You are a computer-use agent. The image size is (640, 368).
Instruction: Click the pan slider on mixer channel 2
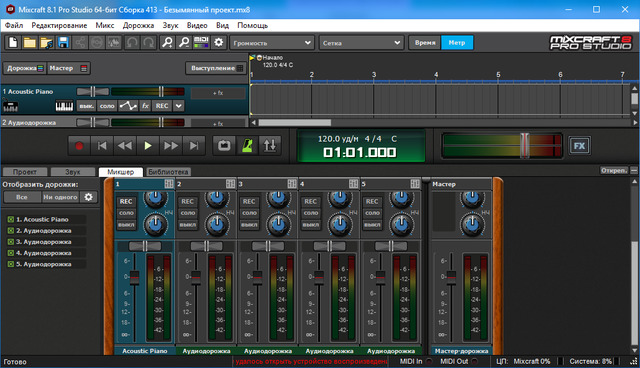coord(206,246)
